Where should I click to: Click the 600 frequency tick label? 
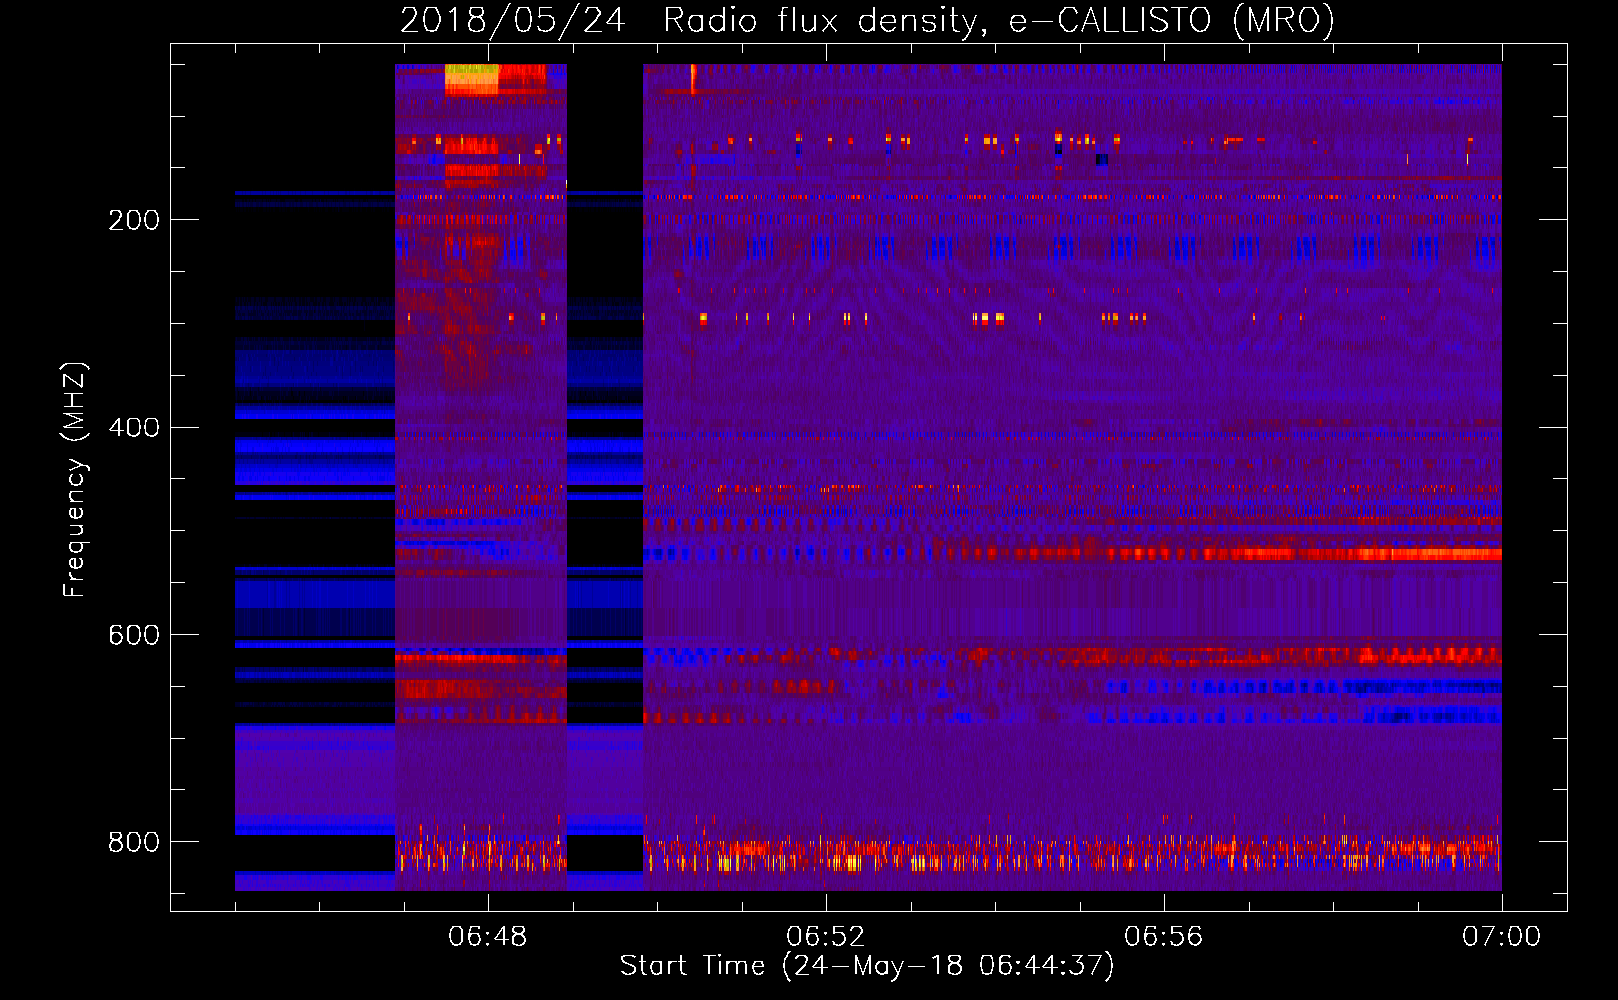134,635
